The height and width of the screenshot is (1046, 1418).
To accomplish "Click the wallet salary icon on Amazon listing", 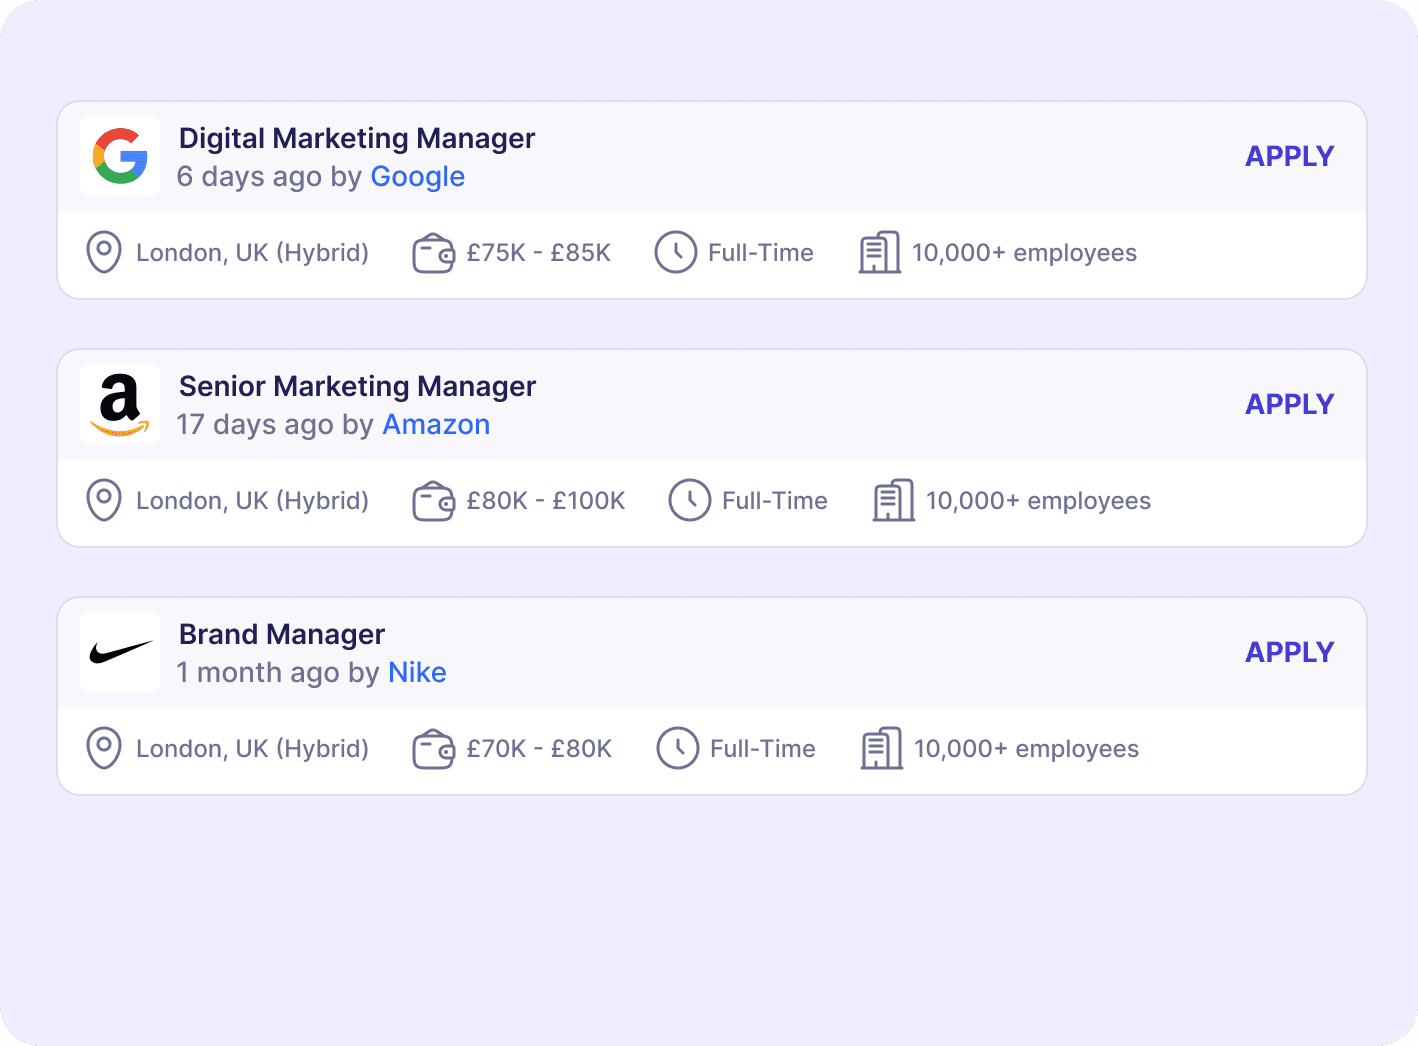I will 433,500.
